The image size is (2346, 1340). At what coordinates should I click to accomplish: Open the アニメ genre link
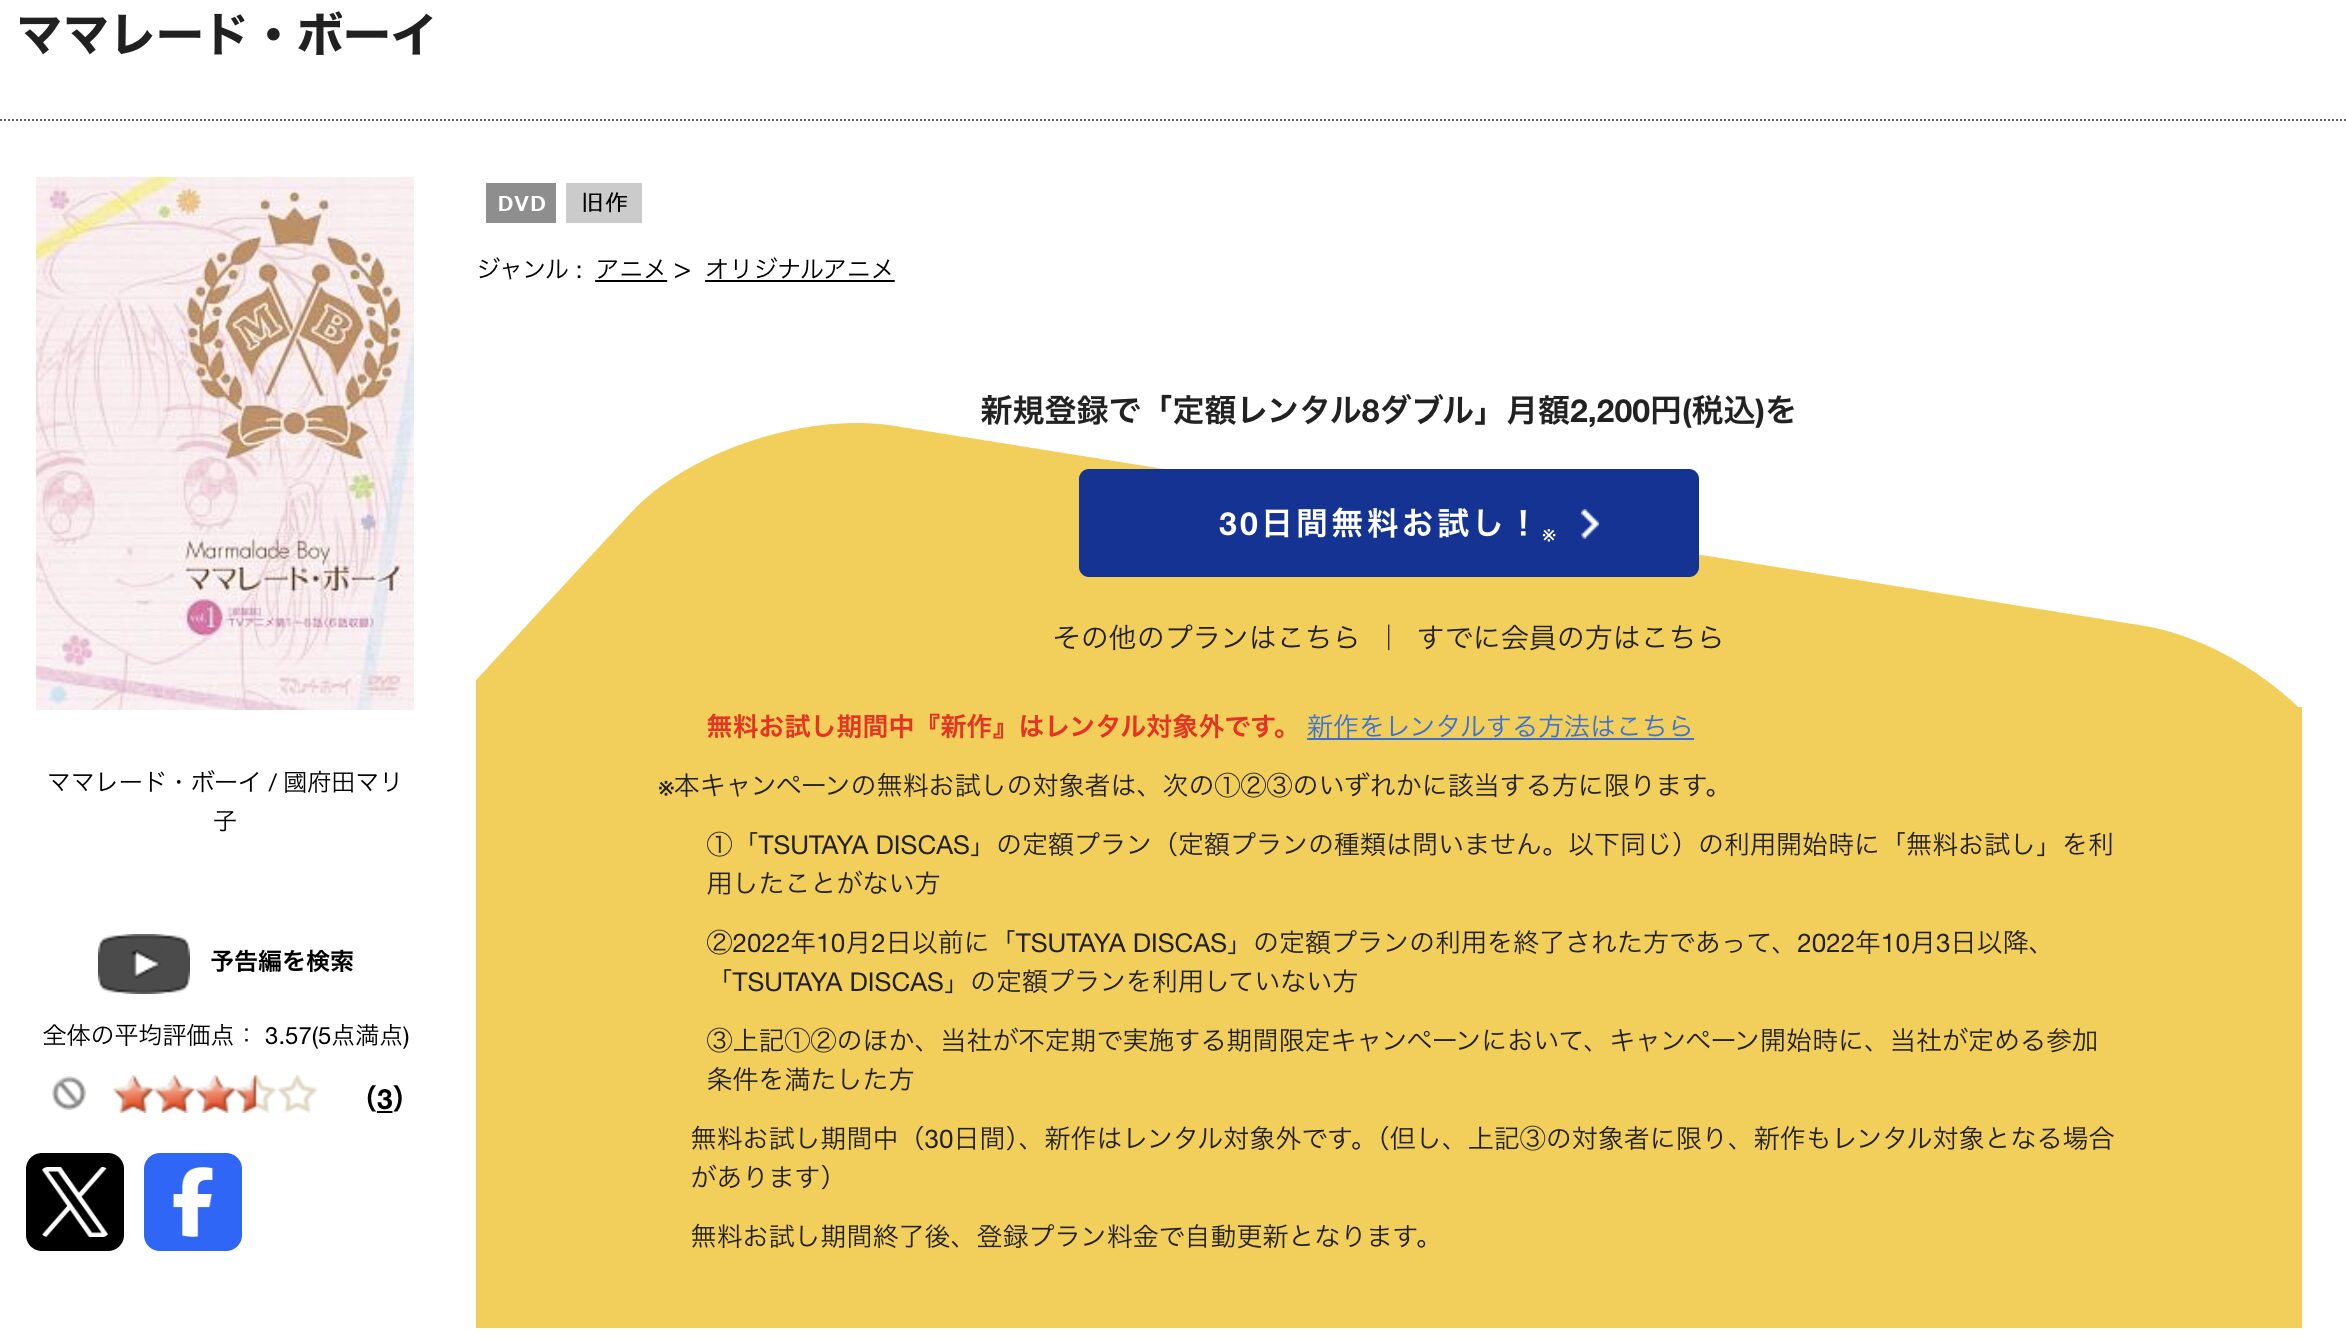631,269
